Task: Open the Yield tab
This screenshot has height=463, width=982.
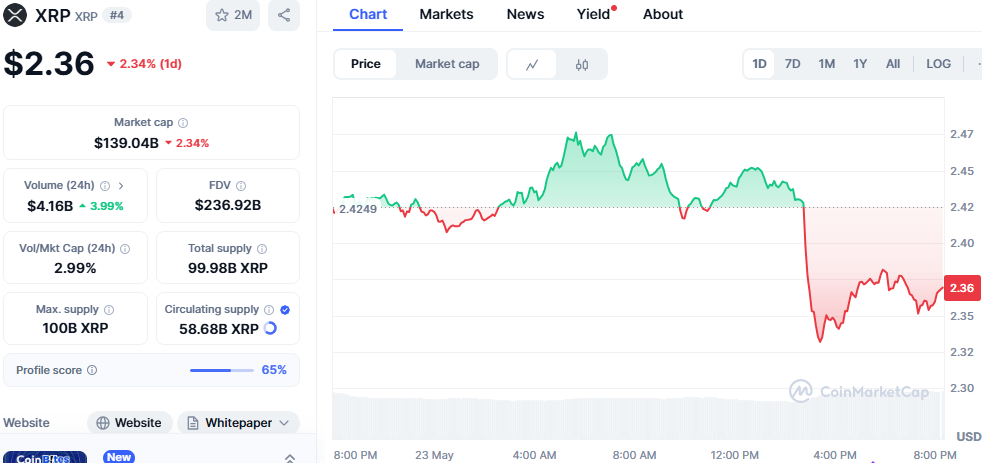Action: 594,14
